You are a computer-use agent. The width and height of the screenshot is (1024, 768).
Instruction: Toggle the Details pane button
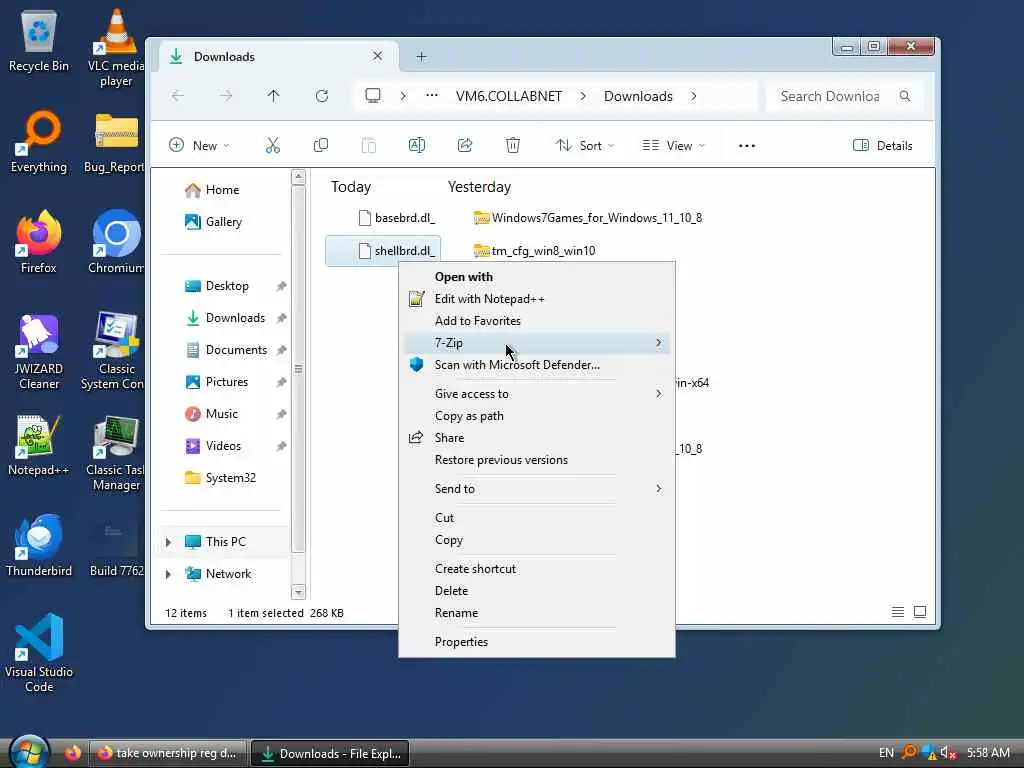883,146
